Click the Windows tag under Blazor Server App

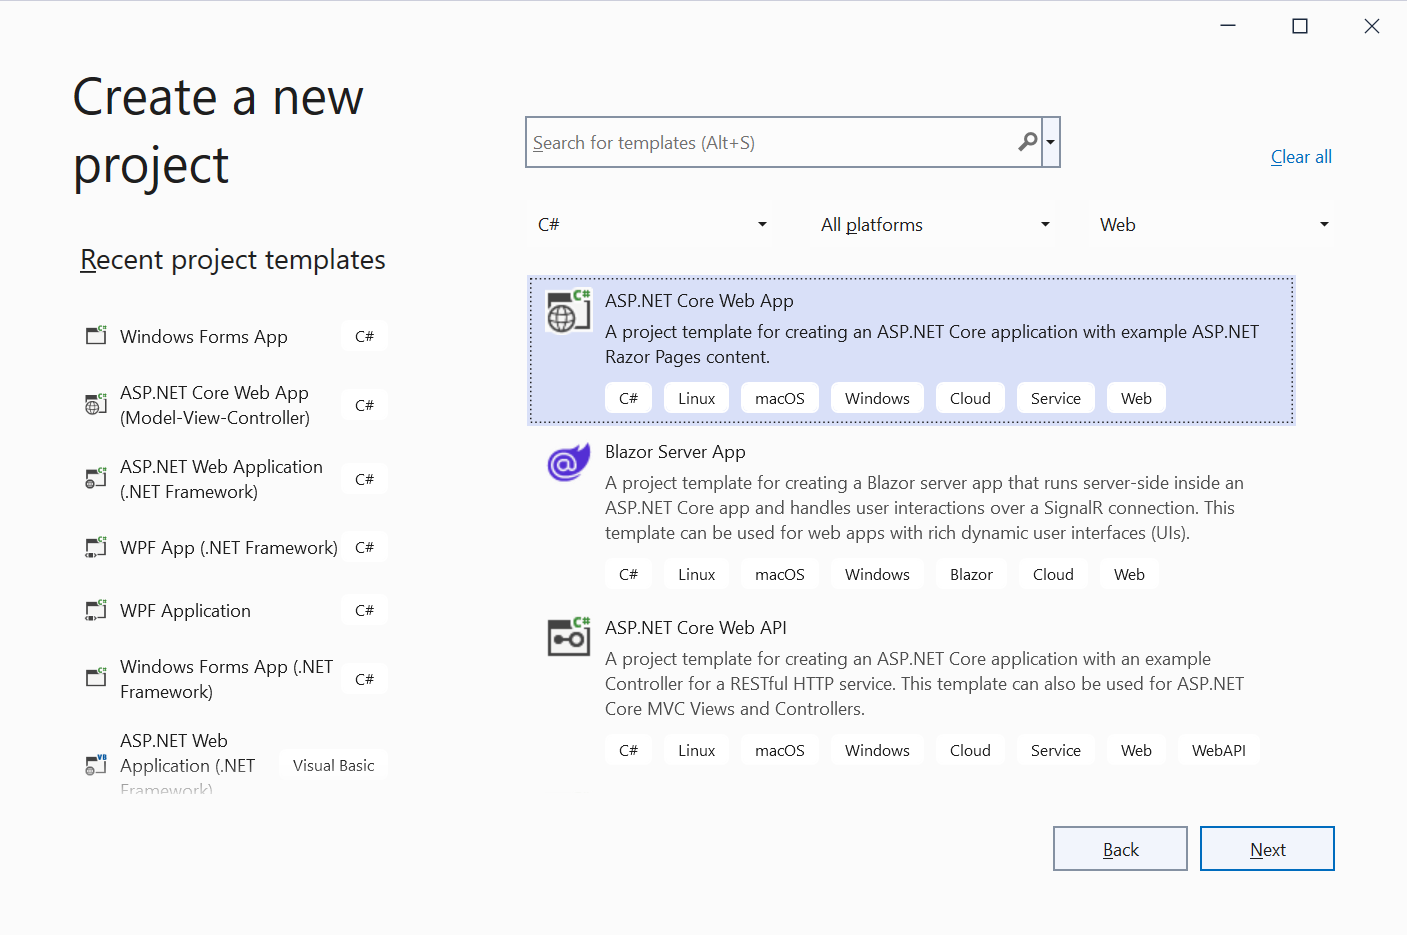point(877,574)
